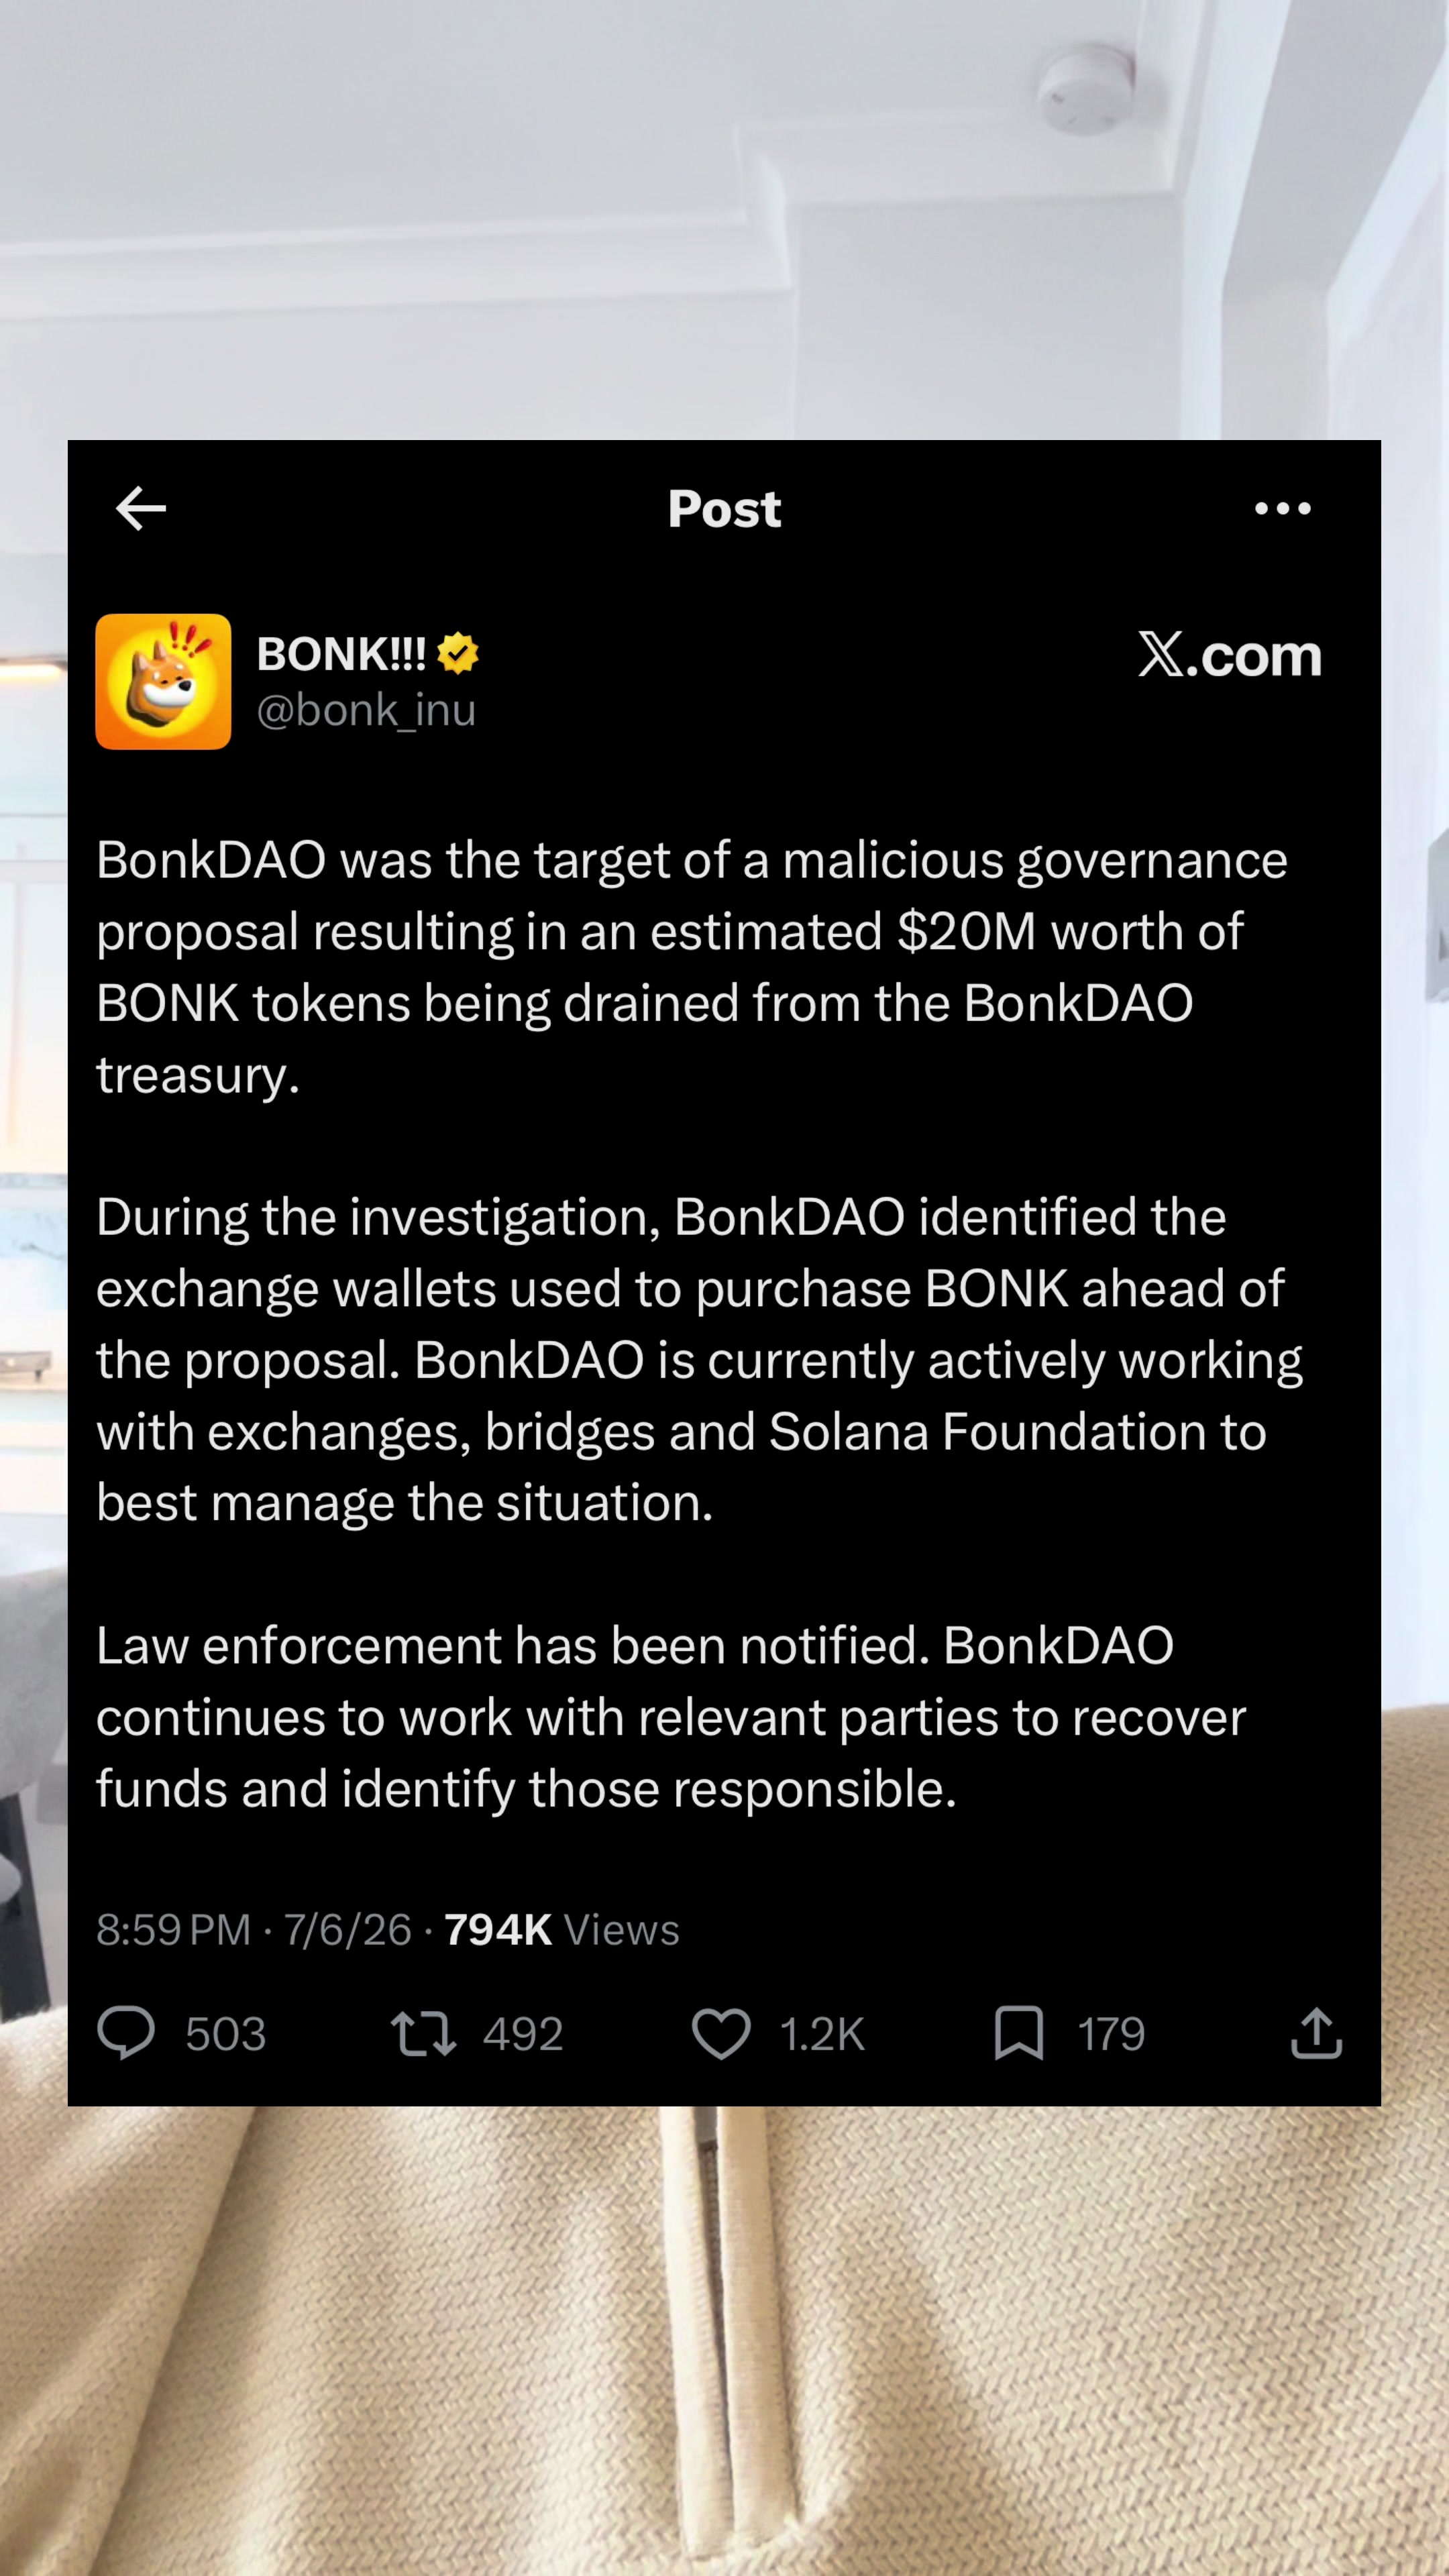
Task: View the 492 reposts count
Action: [523, 2034]
